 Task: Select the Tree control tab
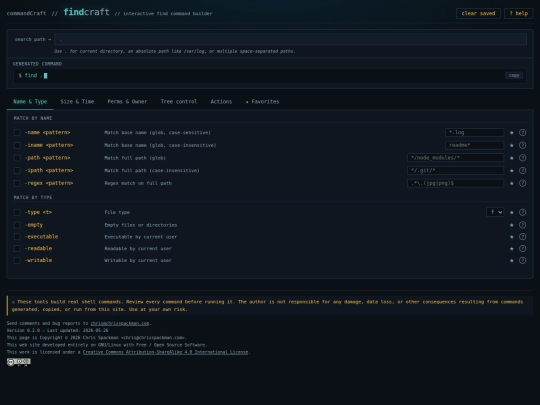coord(179,102)
